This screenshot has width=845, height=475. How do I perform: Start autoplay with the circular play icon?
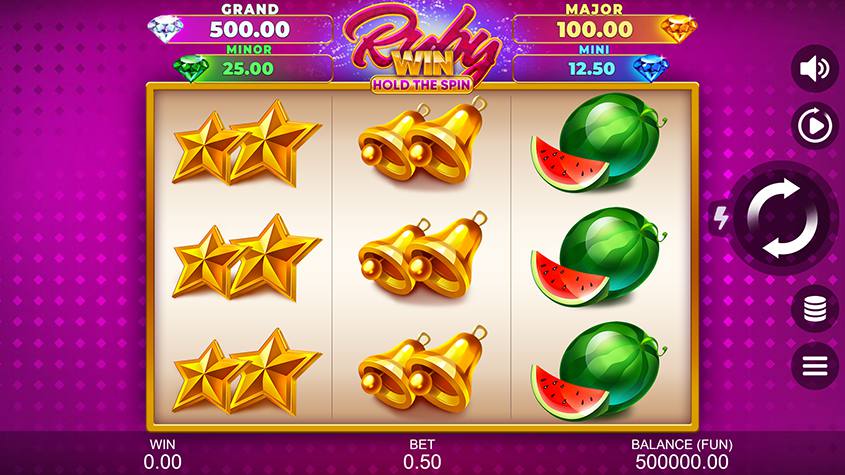[815, 126]
